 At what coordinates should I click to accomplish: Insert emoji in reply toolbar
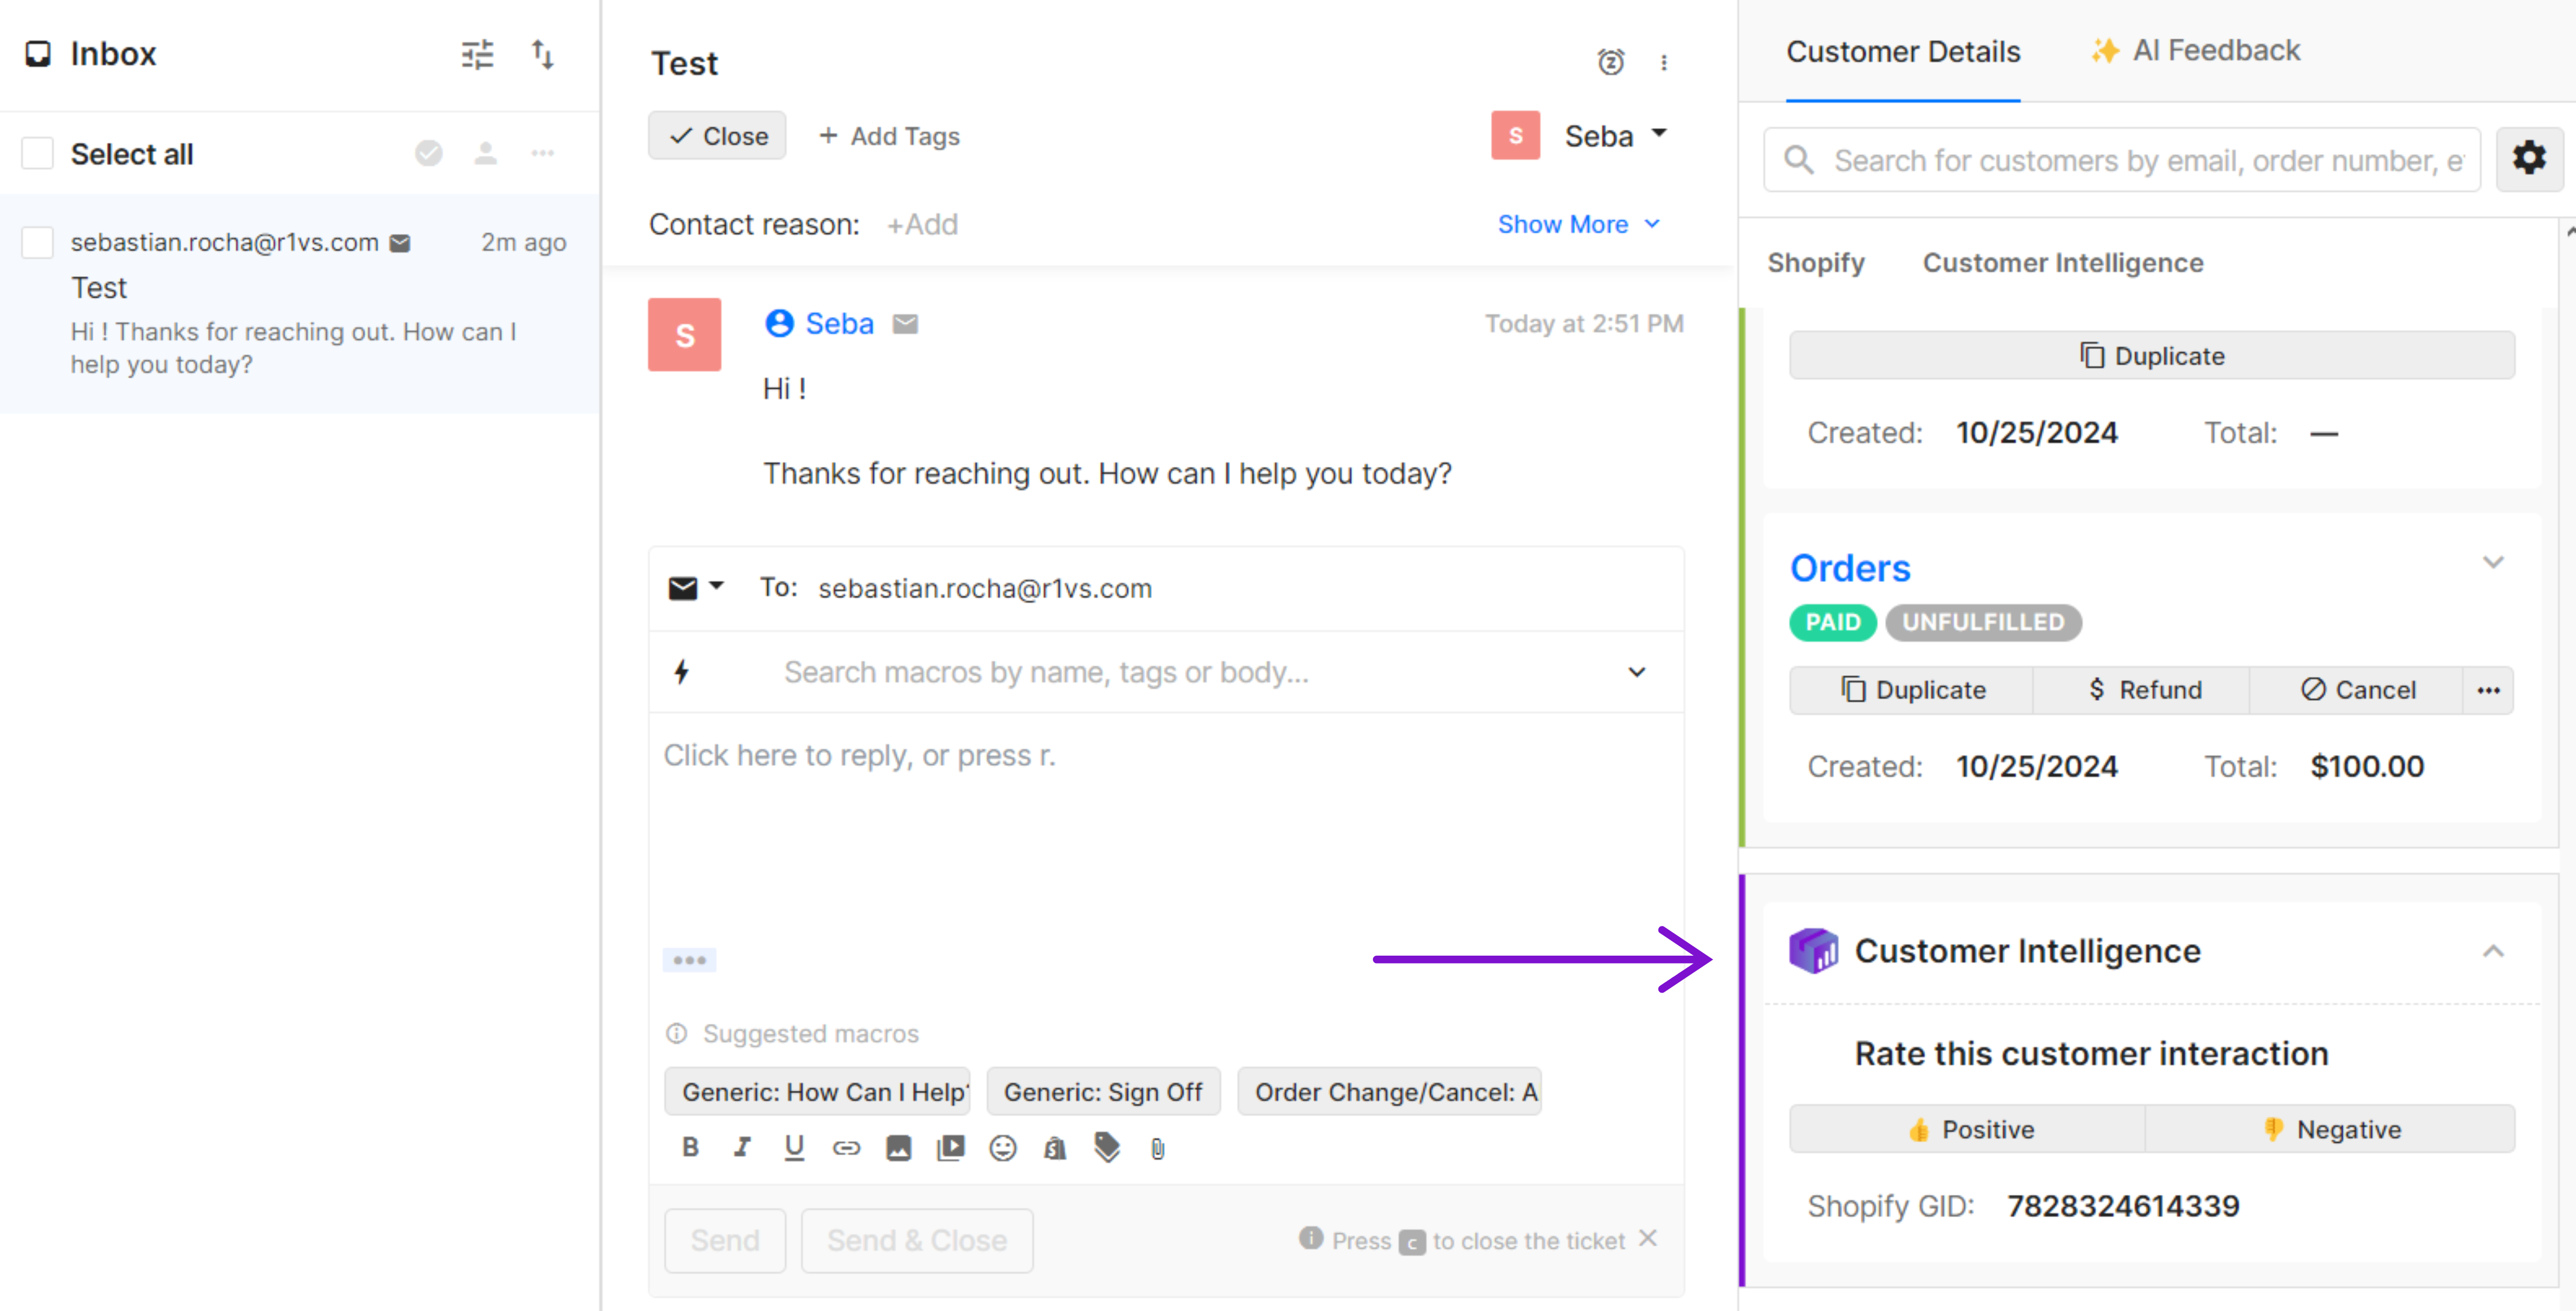coord(1002,1148)
